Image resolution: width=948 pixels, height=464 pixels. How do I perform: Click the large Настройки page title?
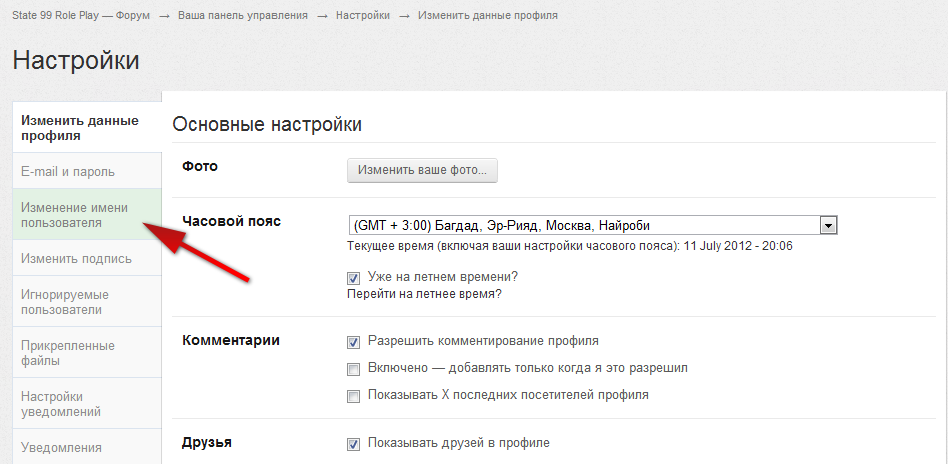coord(76,60)
